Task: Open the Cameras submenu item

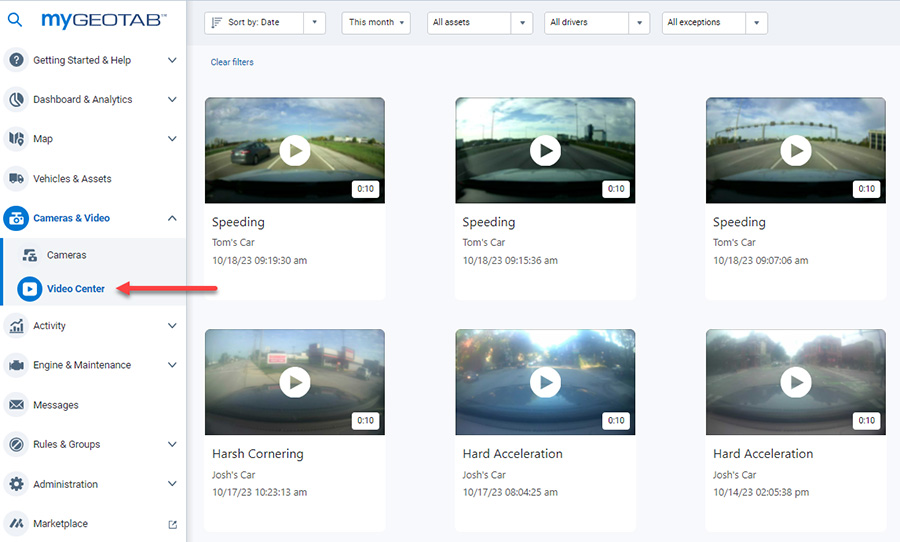Action: coord(66,255)
